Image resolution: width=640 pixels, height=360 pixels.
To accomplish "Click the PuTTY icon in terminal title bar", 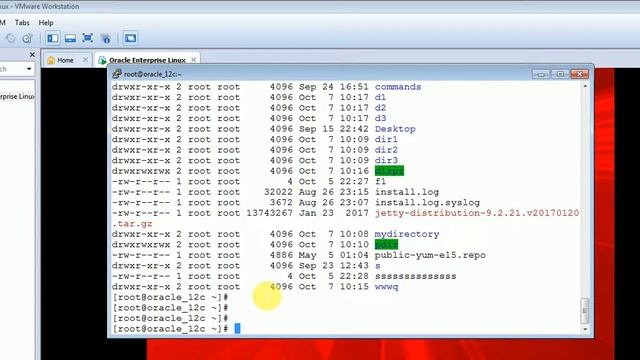I will click(x=117, y=73).
